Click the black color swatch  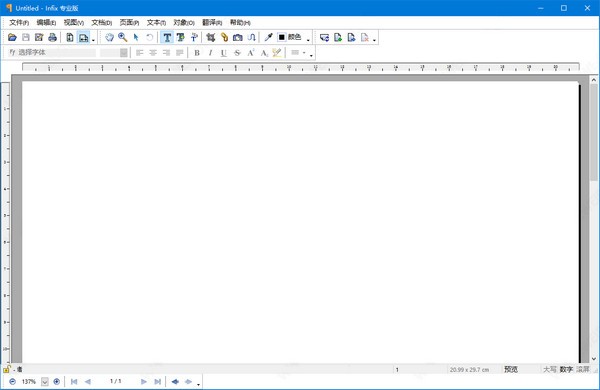pyautogui.click(x=282, y=37)
